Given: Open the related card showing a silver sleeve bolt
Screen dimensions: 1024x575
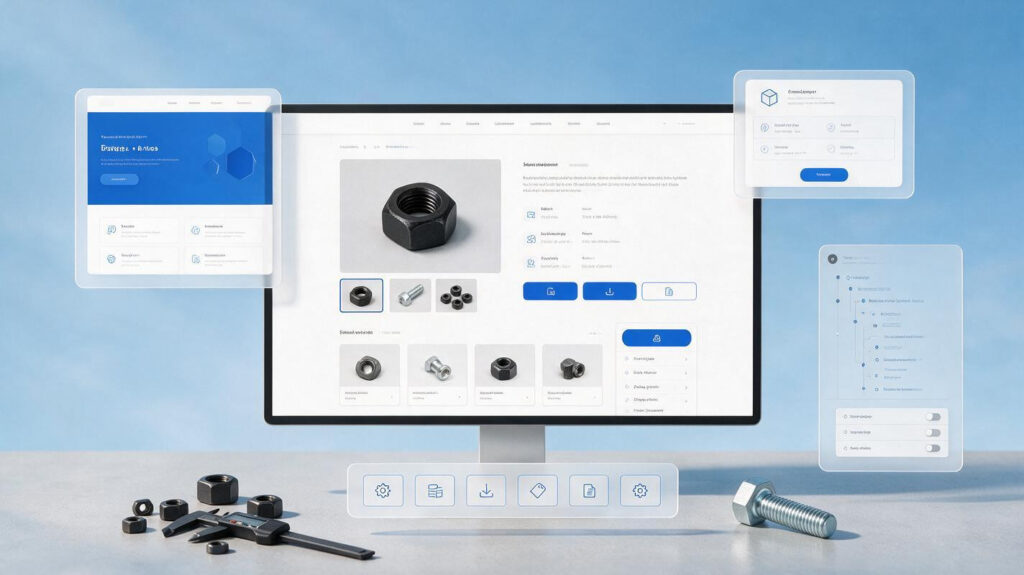Looking at the screenshot, I should coord(437,374).
